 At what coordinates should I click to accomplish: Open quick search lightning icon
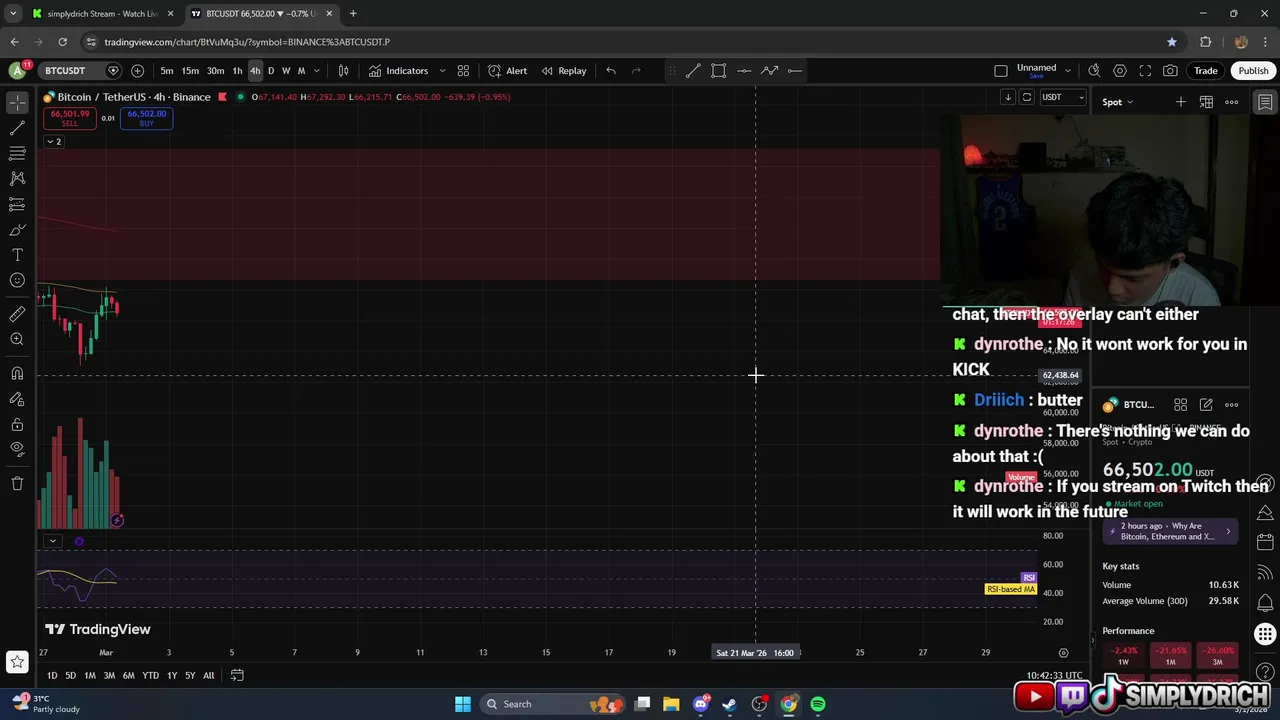point(1094,71)
